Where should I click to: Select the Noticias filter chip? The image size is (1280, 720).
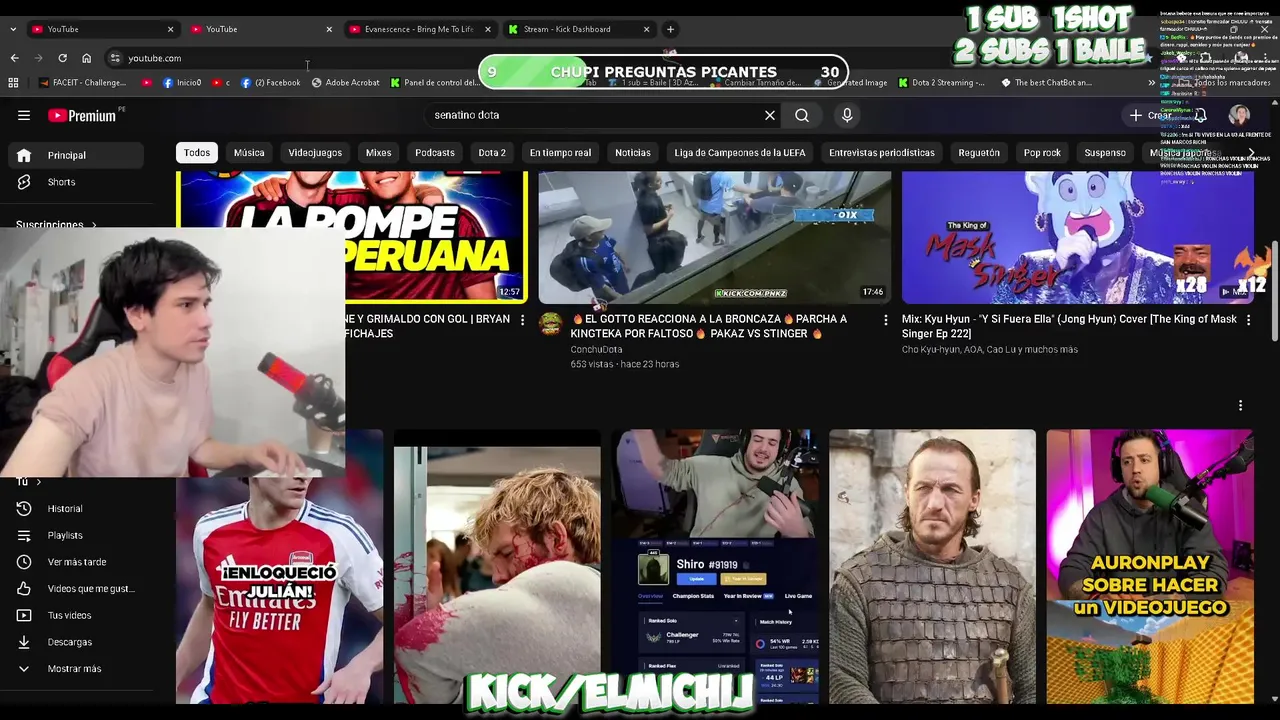[633, 153]
